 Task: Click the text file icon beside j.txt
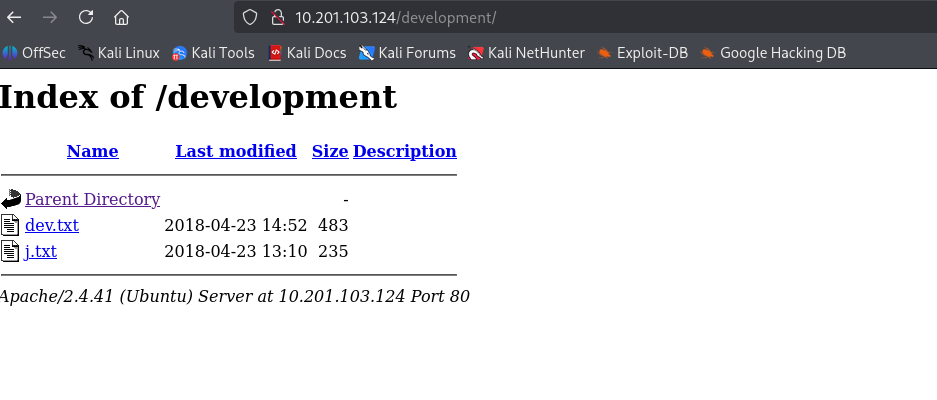(10, 251)
